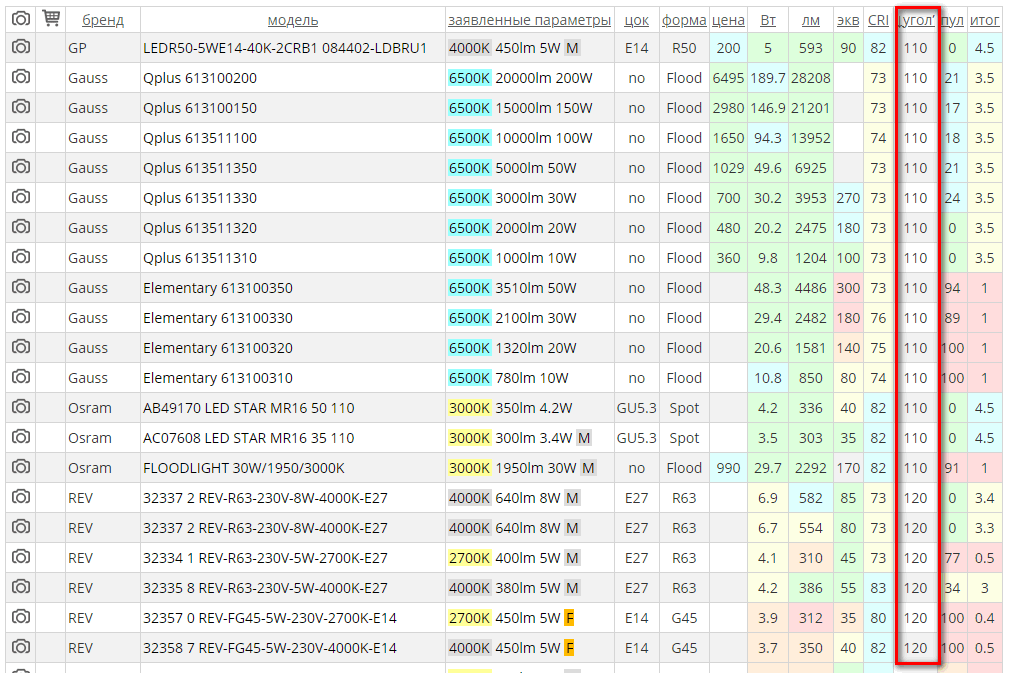Click пул value 94 in Elementary 613100350 row
Screen dimensions: 1009x673
(952, 288)
